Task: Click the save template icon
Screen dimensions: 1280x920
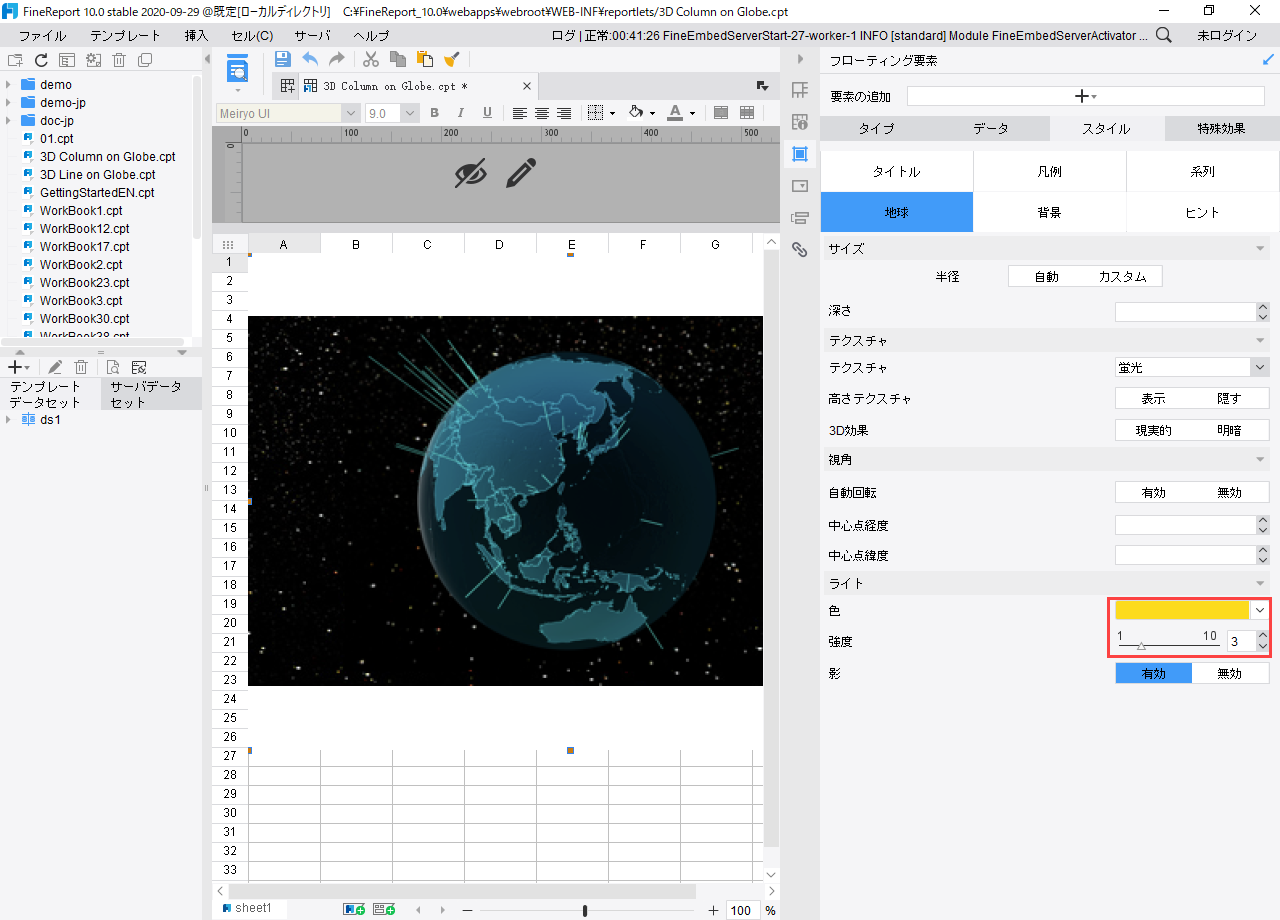Action: point(283,59)
